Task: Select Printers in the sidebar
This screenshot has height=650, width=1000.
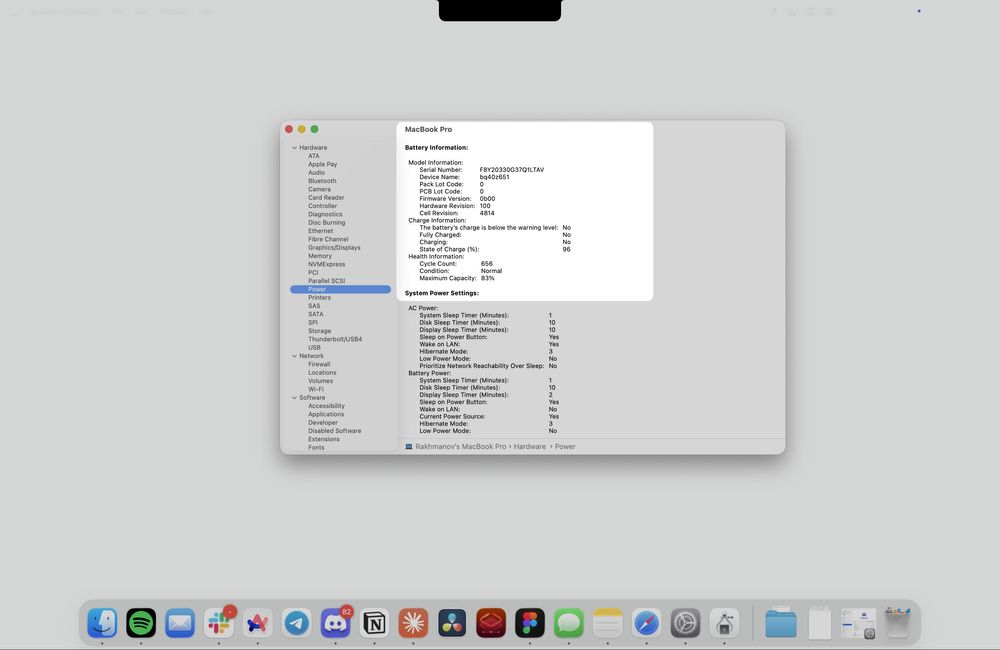Action: [320, 297]
